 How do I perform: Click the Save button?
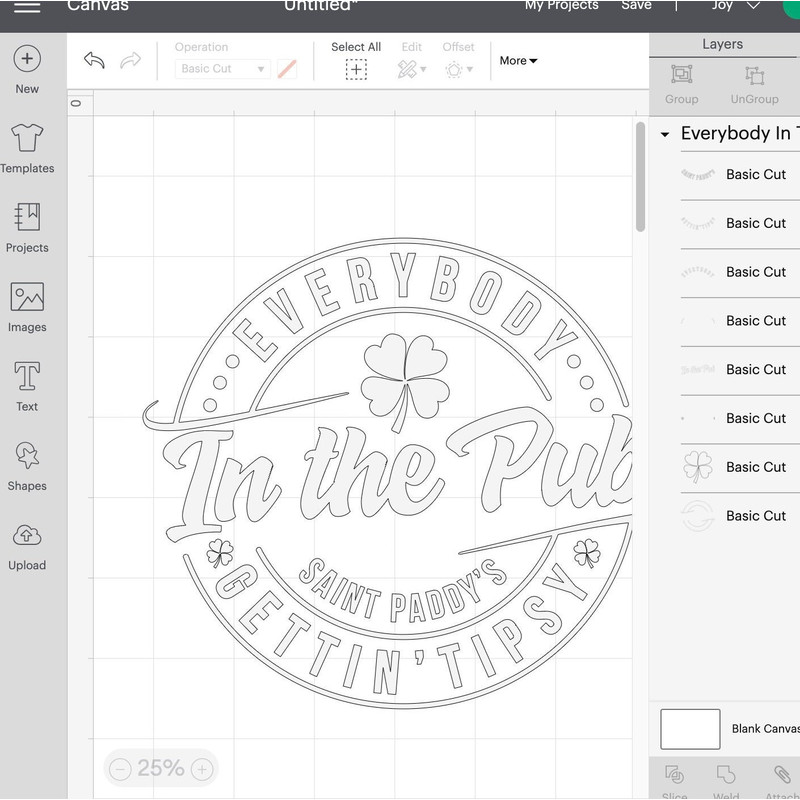pyautogui.click(x=637, y=6)
